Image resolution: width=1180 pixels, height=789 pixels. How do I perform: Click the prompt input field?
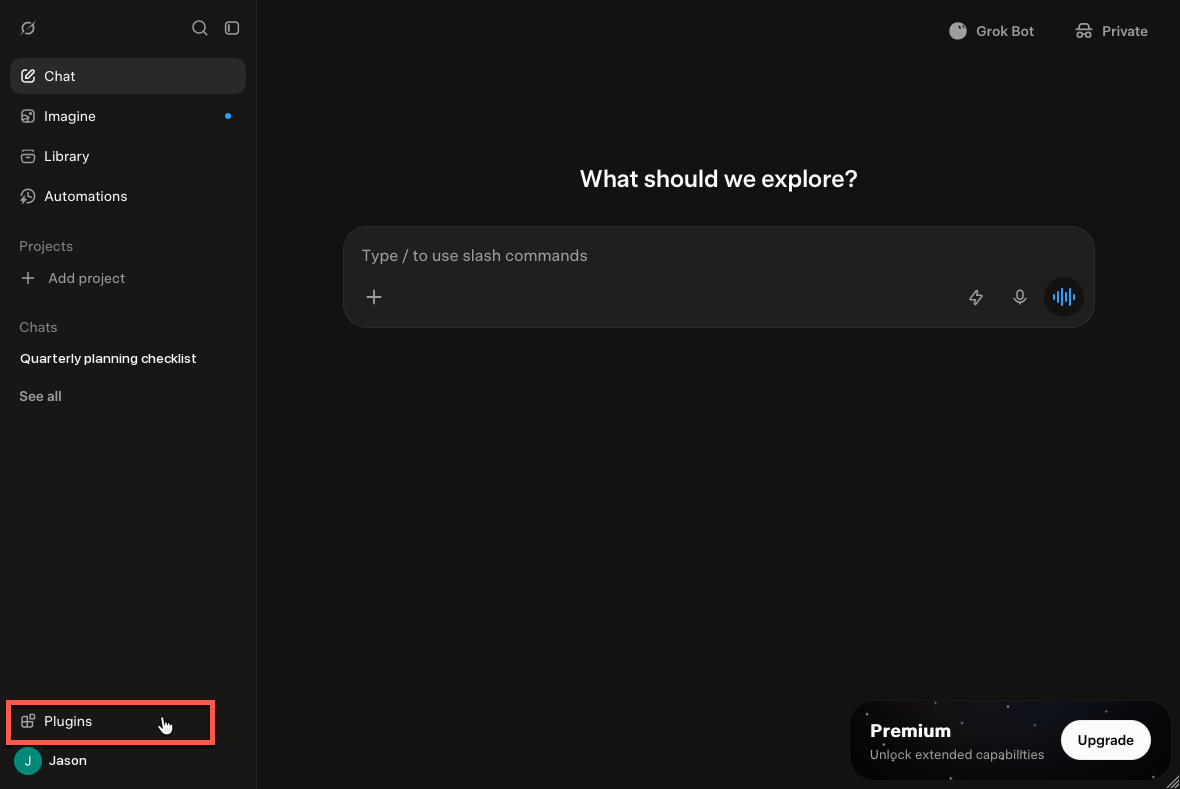pos(719,256)
